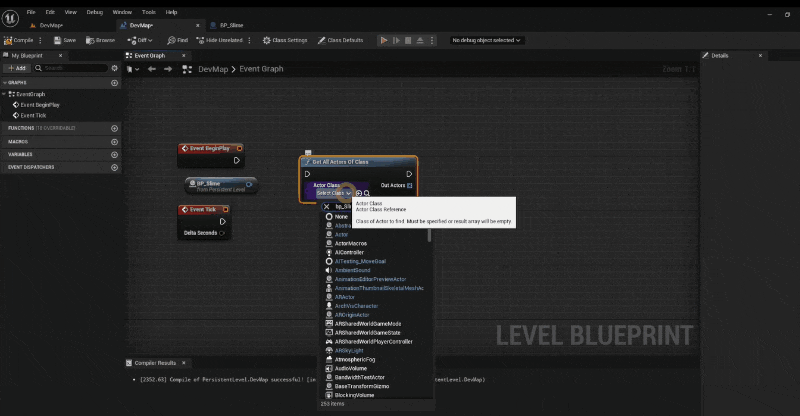The height and width of the screenshot is (416, 800).
Task: Open compile options three-dot menu
Action: point(40,40)
